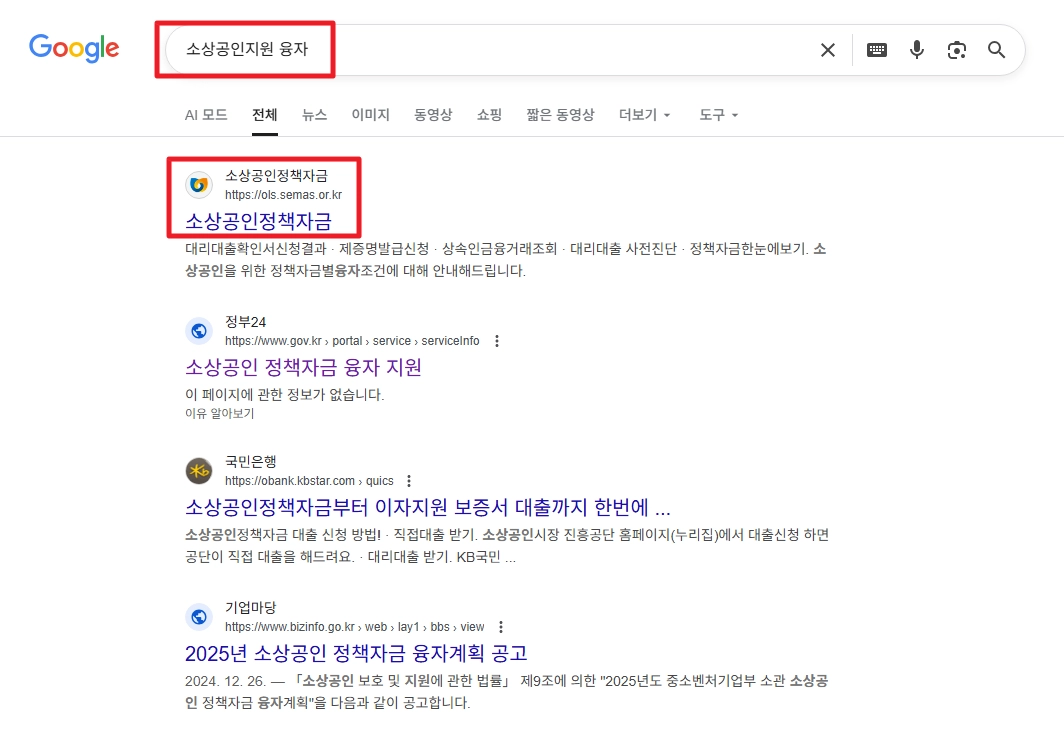The height and width of the screenshot is (735, 1064).
Task: Open three-dot menu beside 국민은행 result
Action: click(x=409, y=480)
